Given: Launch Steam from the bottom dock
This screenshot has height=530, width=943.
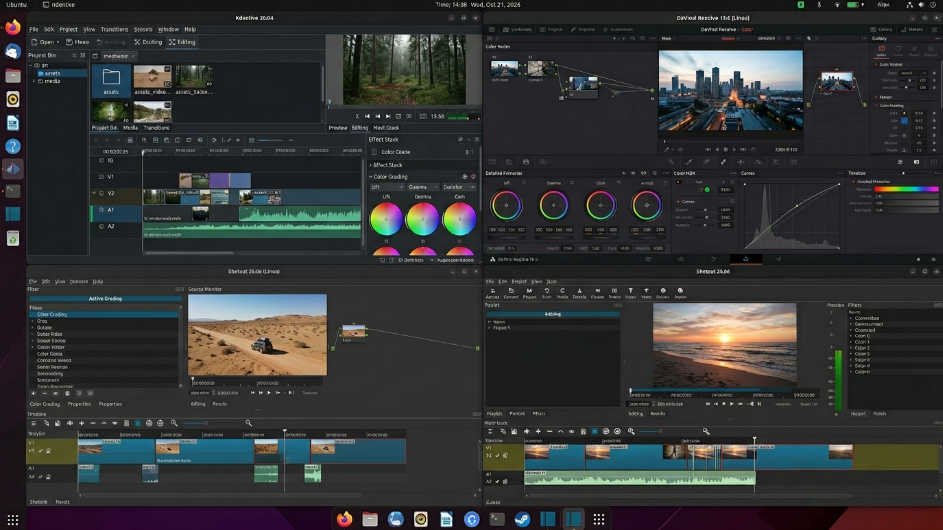Looking at the screenshot, I should (x=522, y=519).
